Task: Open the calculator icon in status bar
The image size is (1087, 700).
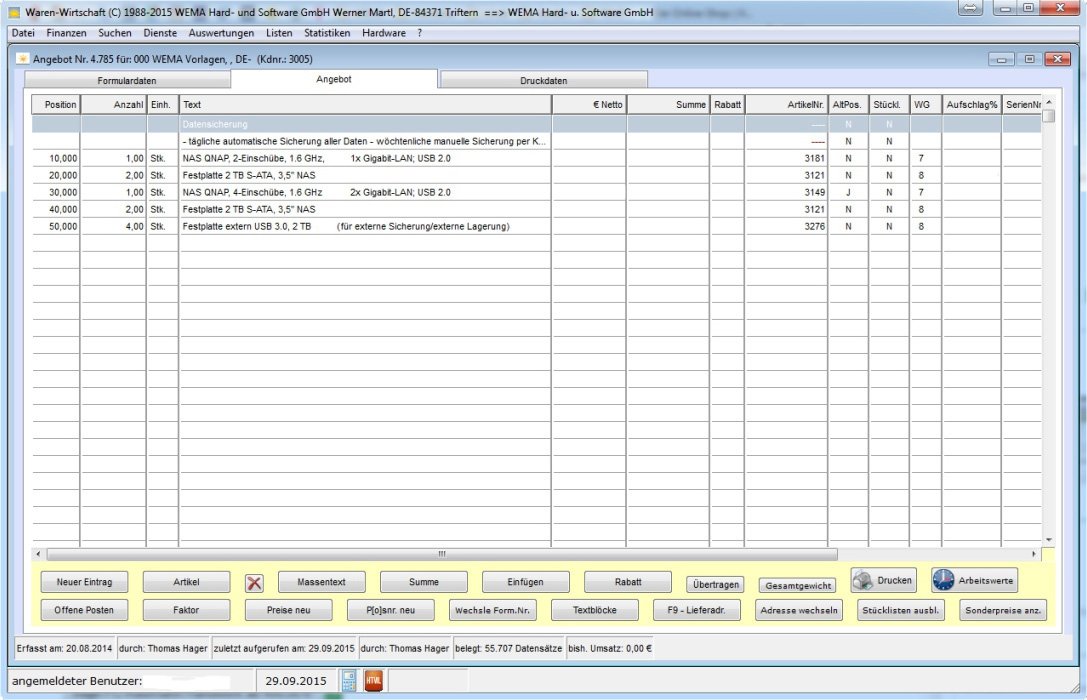Action: click(349, 681)
